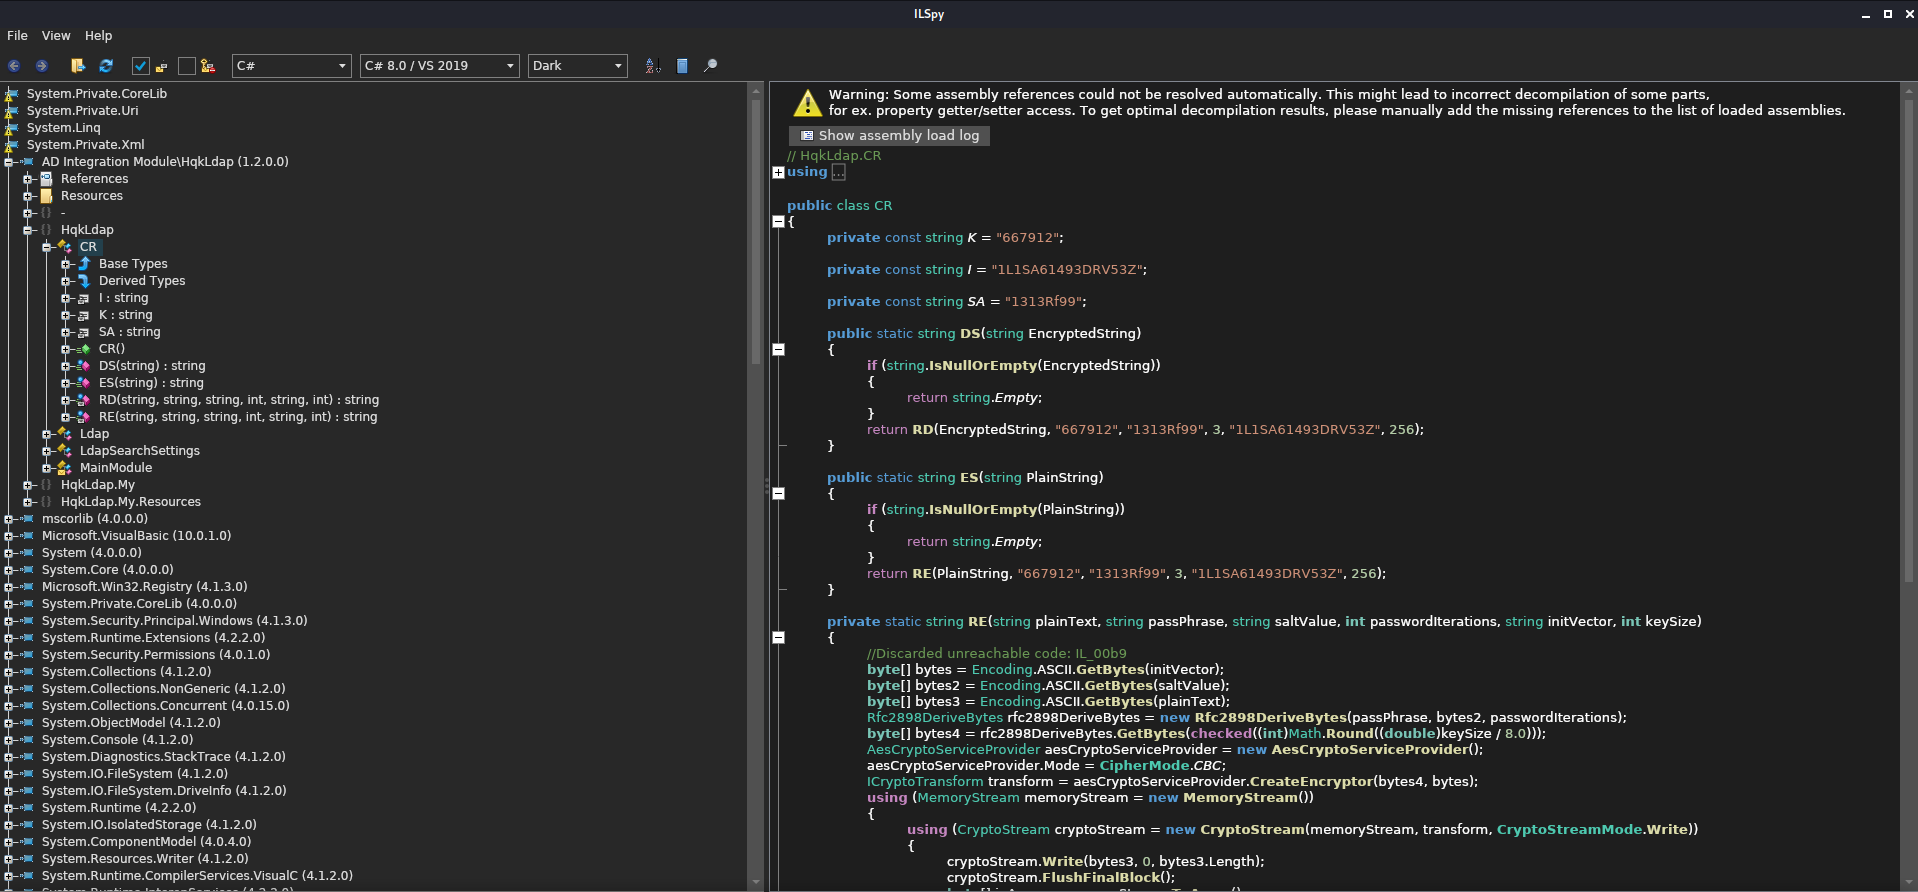This screenshot has width=1918, height=892.
Task: Open the View menu
Action: [x=56, y=36]
